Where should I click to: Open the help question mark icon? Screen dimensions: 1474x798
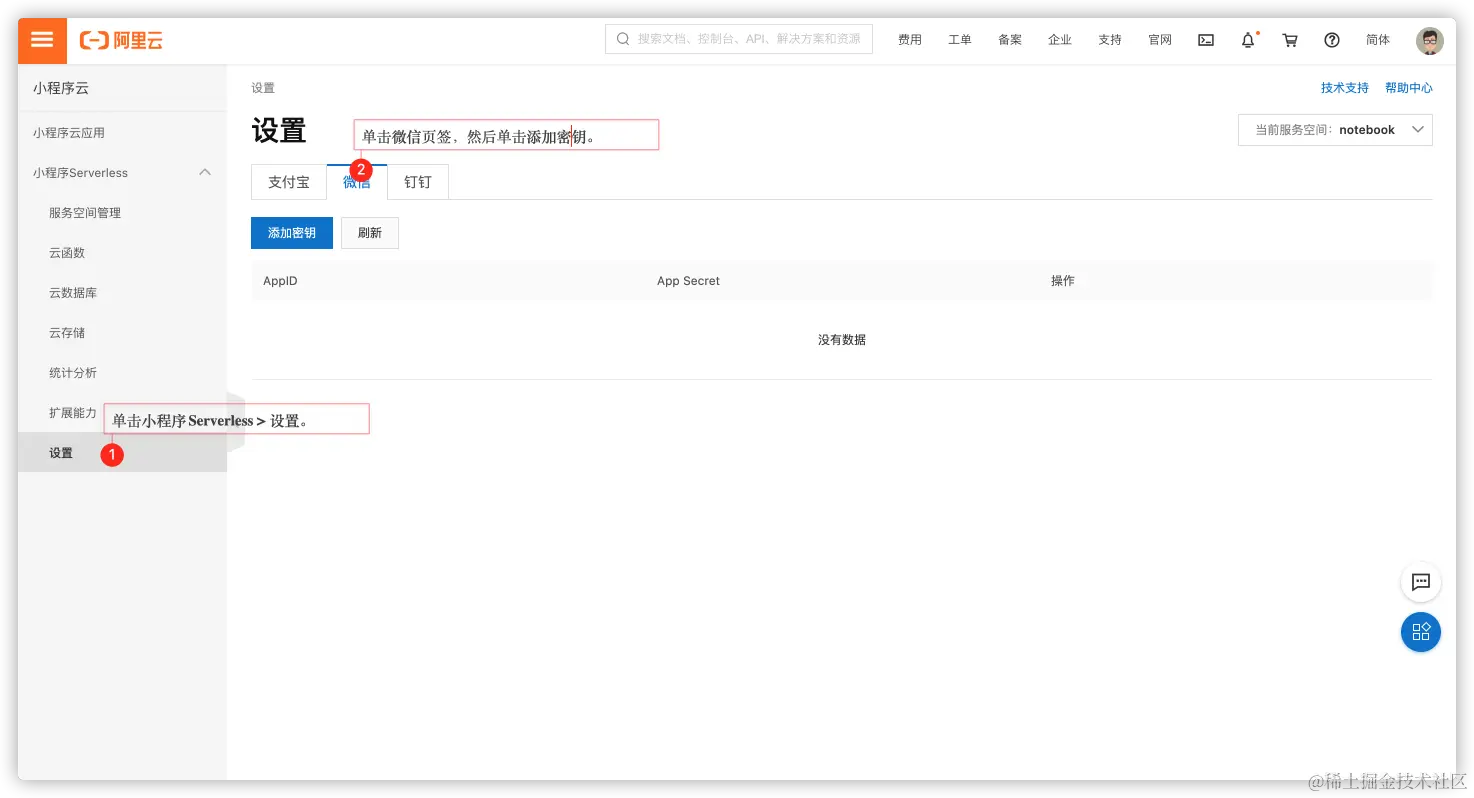tap(1332, 40)
